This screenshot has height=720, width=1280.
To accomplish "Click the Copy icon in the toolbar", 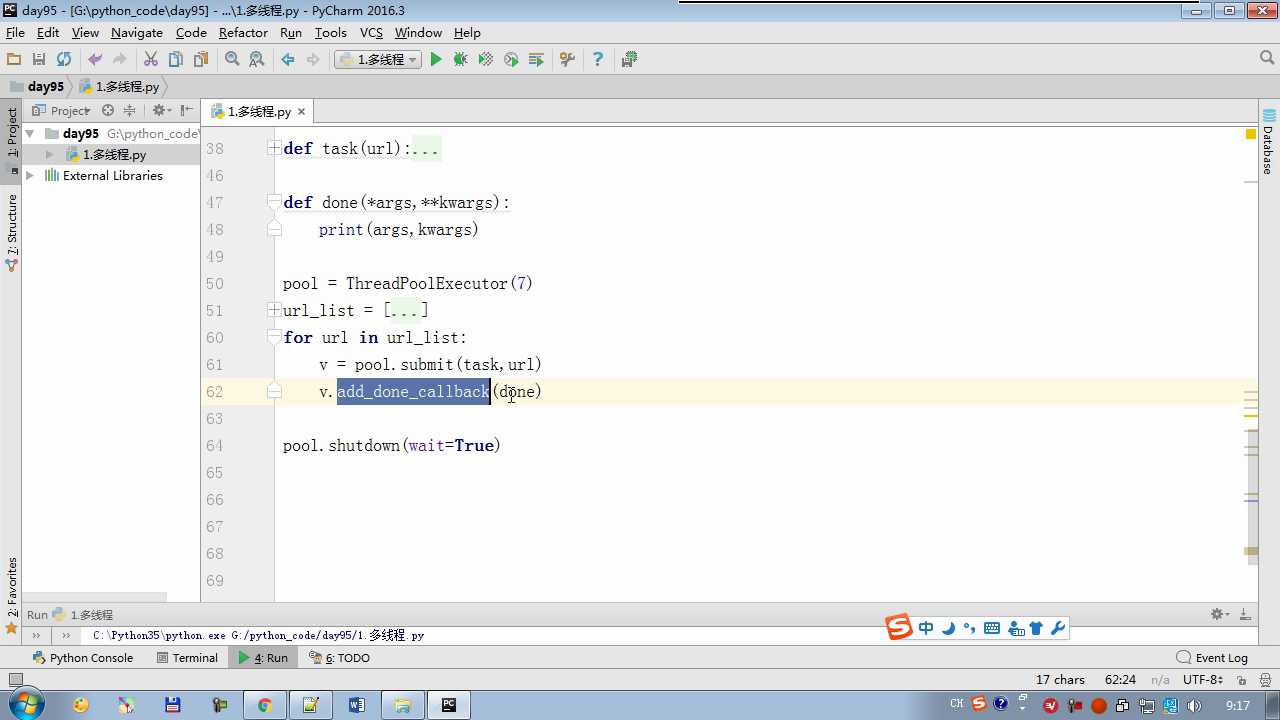I will coord(176,60).
